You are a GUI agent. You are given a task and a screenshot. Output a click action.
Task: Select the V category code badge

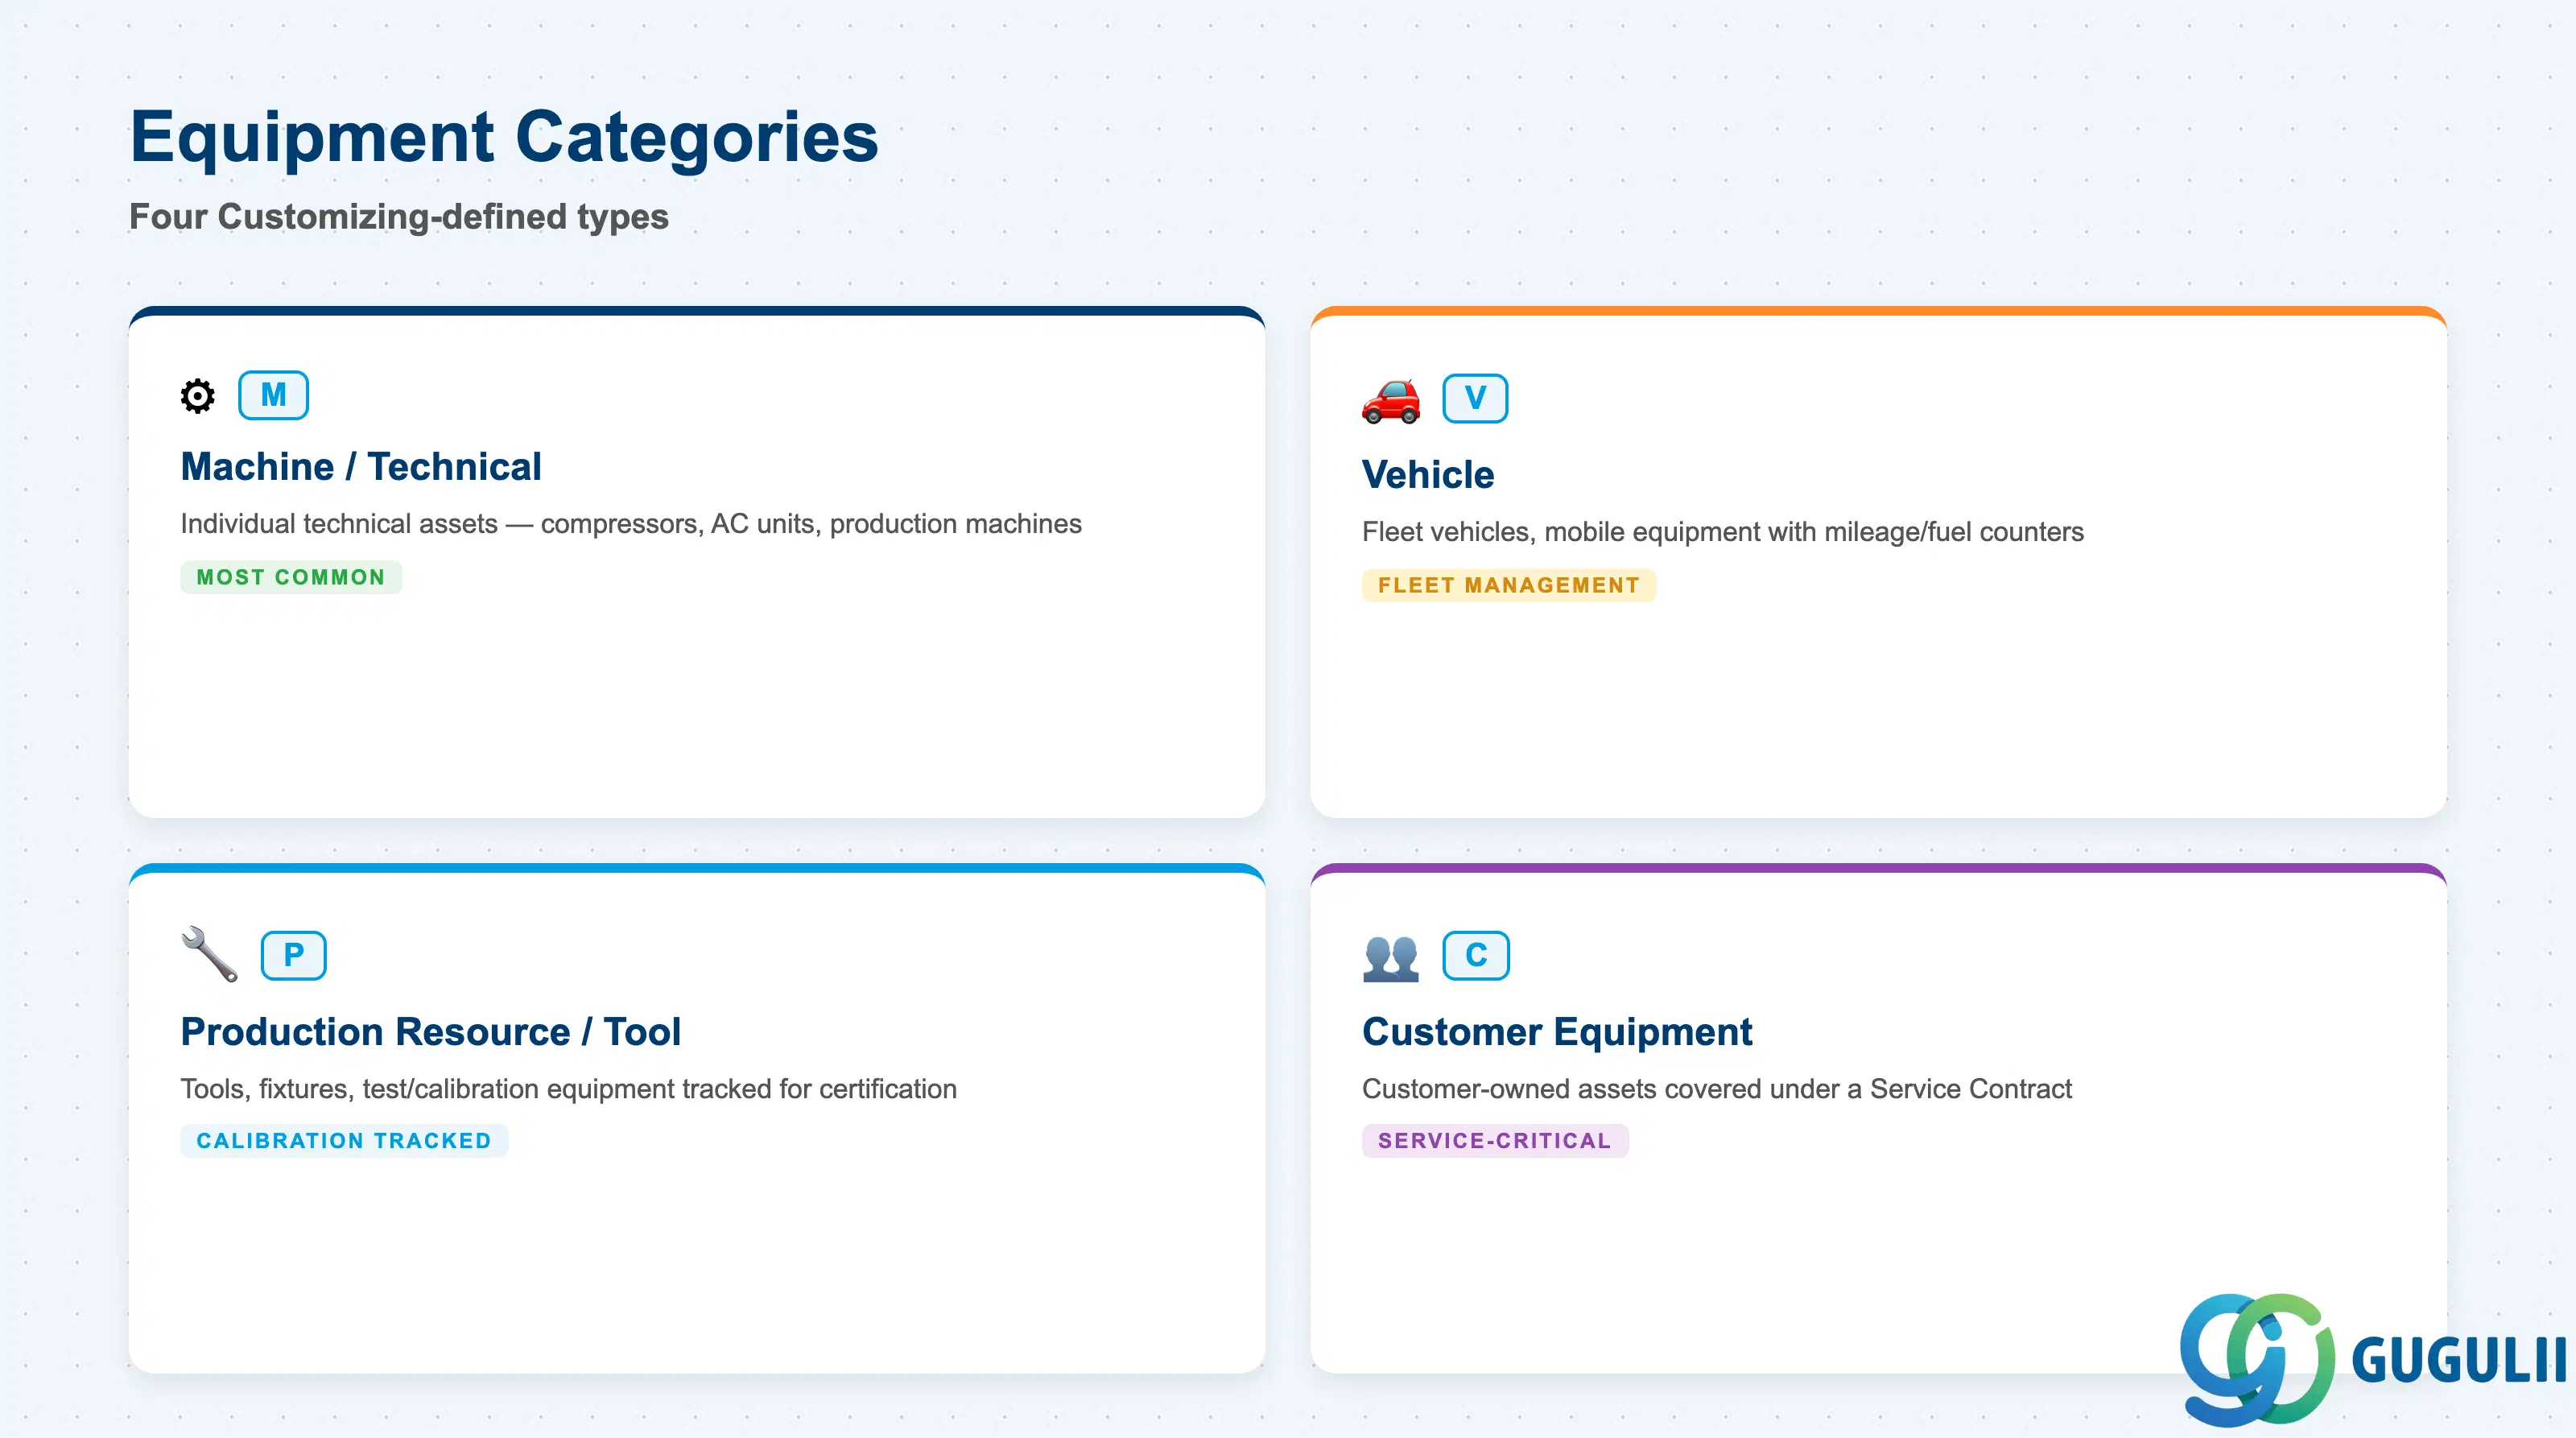pos(1475,399)
